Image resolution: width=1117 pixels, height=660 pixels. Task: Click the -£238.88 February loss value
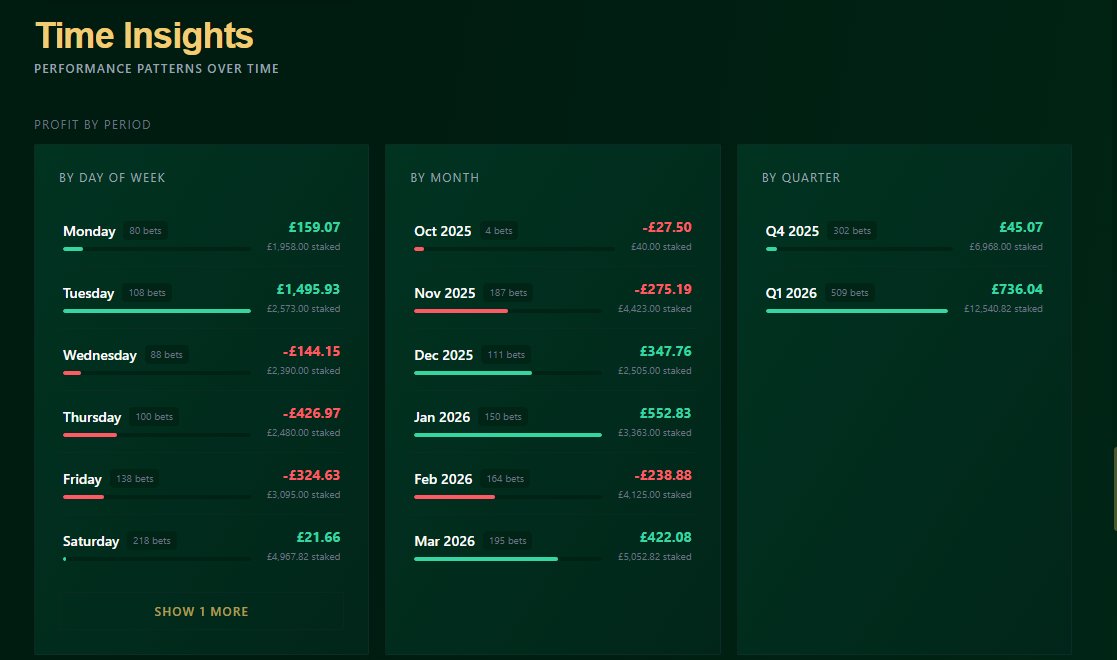click(663, 475)
